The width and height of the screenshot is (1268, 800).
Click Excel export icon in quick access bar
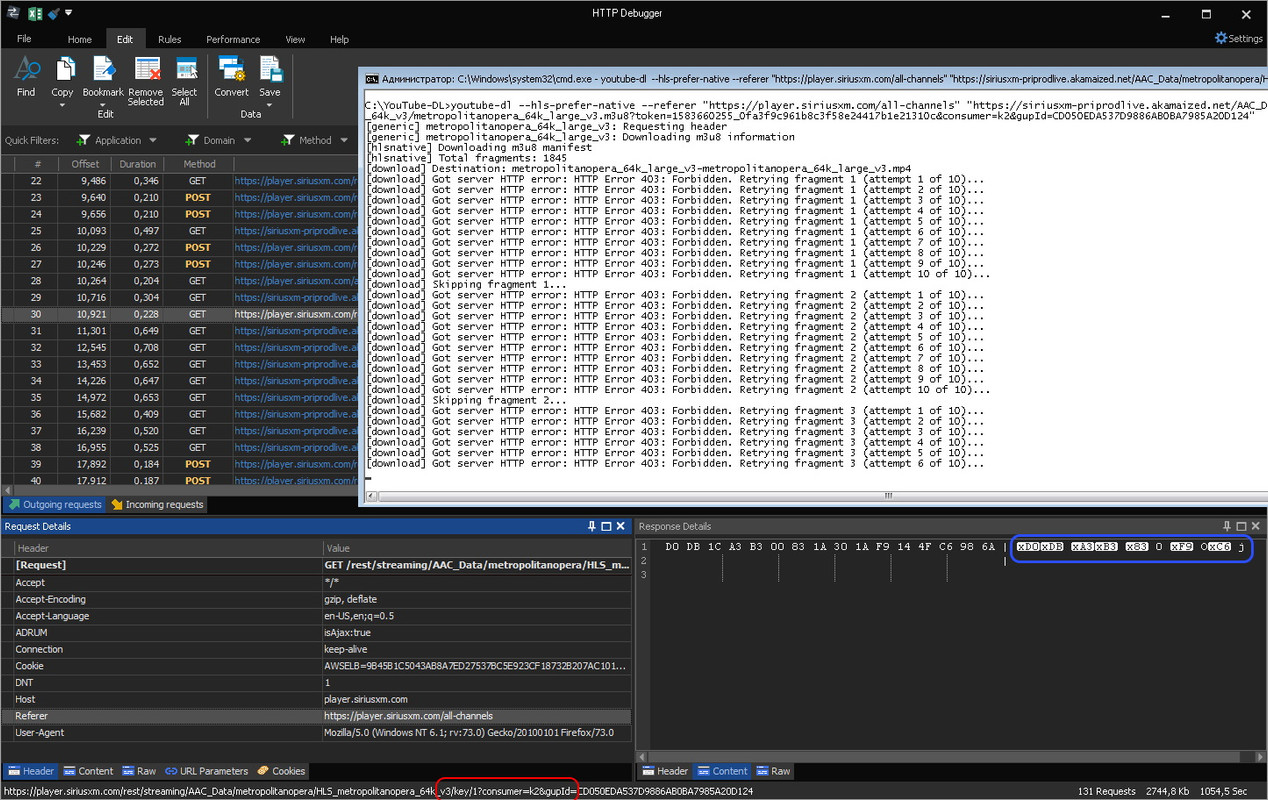pyautogui.click(x=33, y=14)
